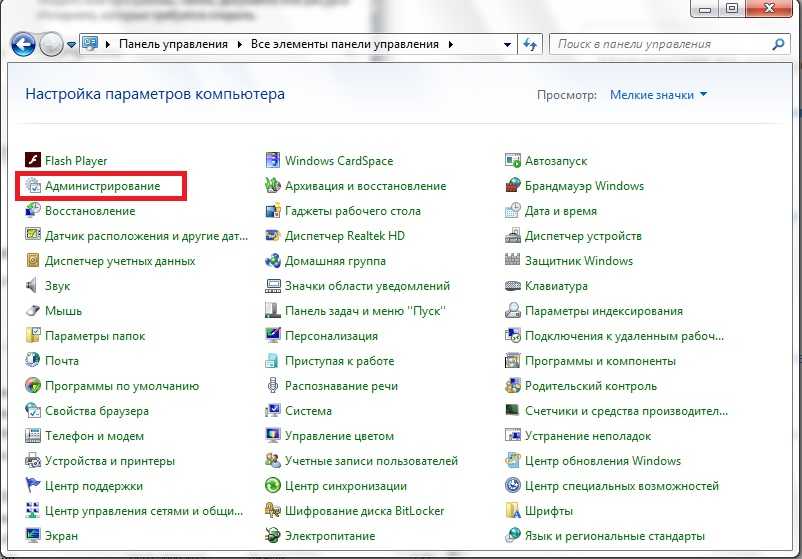Open the Защитник Windows icon
Image resolution: width=802 pixels, height=559 pixels.
point(513,260)
